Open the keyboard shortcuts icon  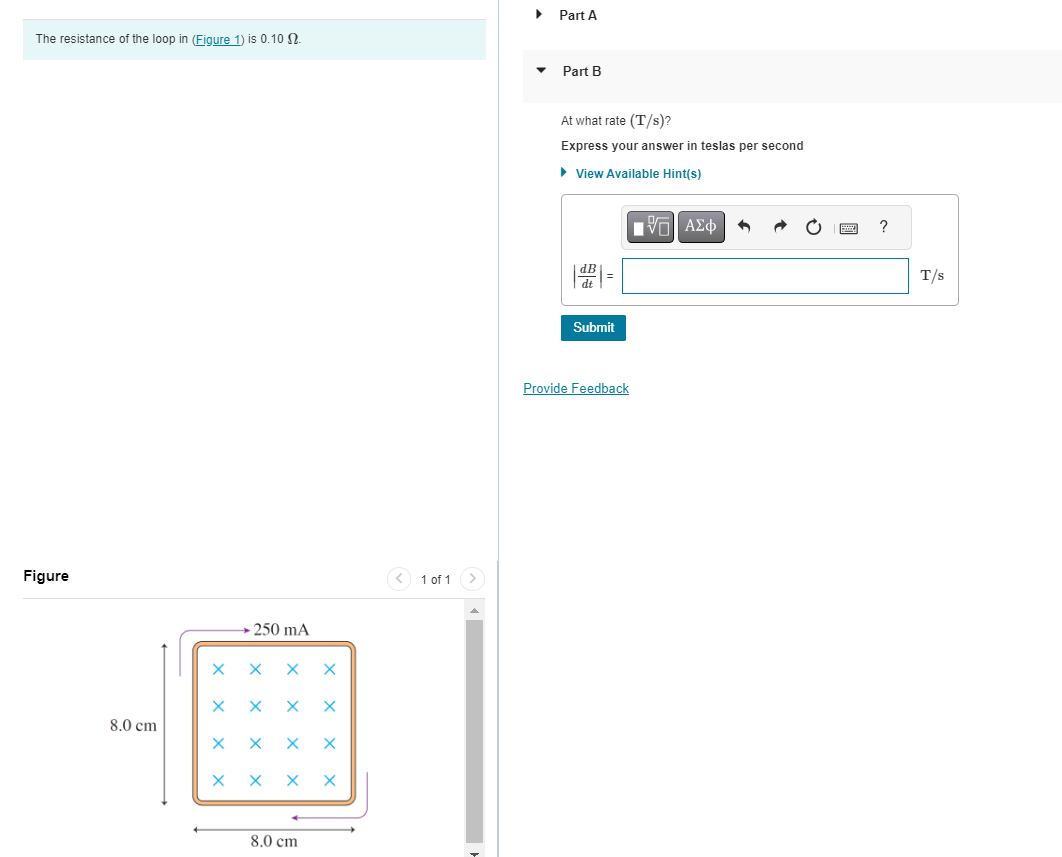[x=848, y=227]
